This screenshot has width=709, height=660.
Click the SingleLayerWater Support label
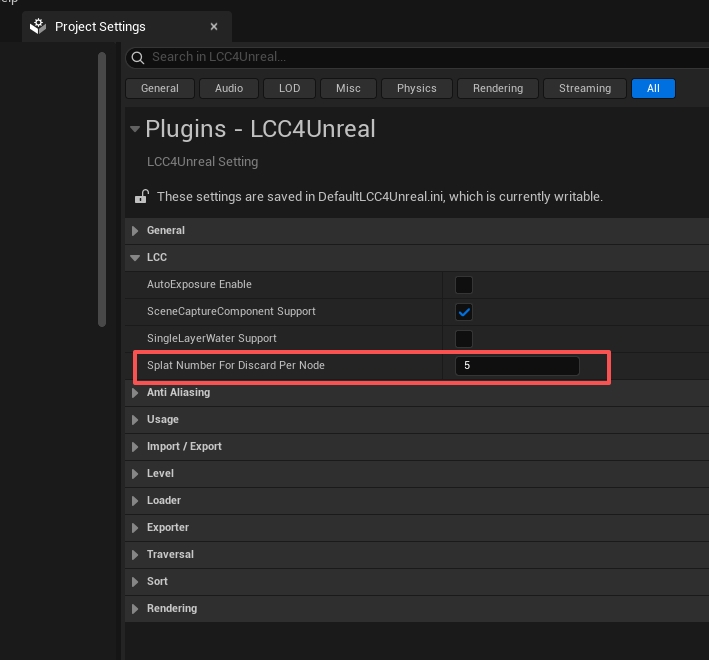coord(212,339)
